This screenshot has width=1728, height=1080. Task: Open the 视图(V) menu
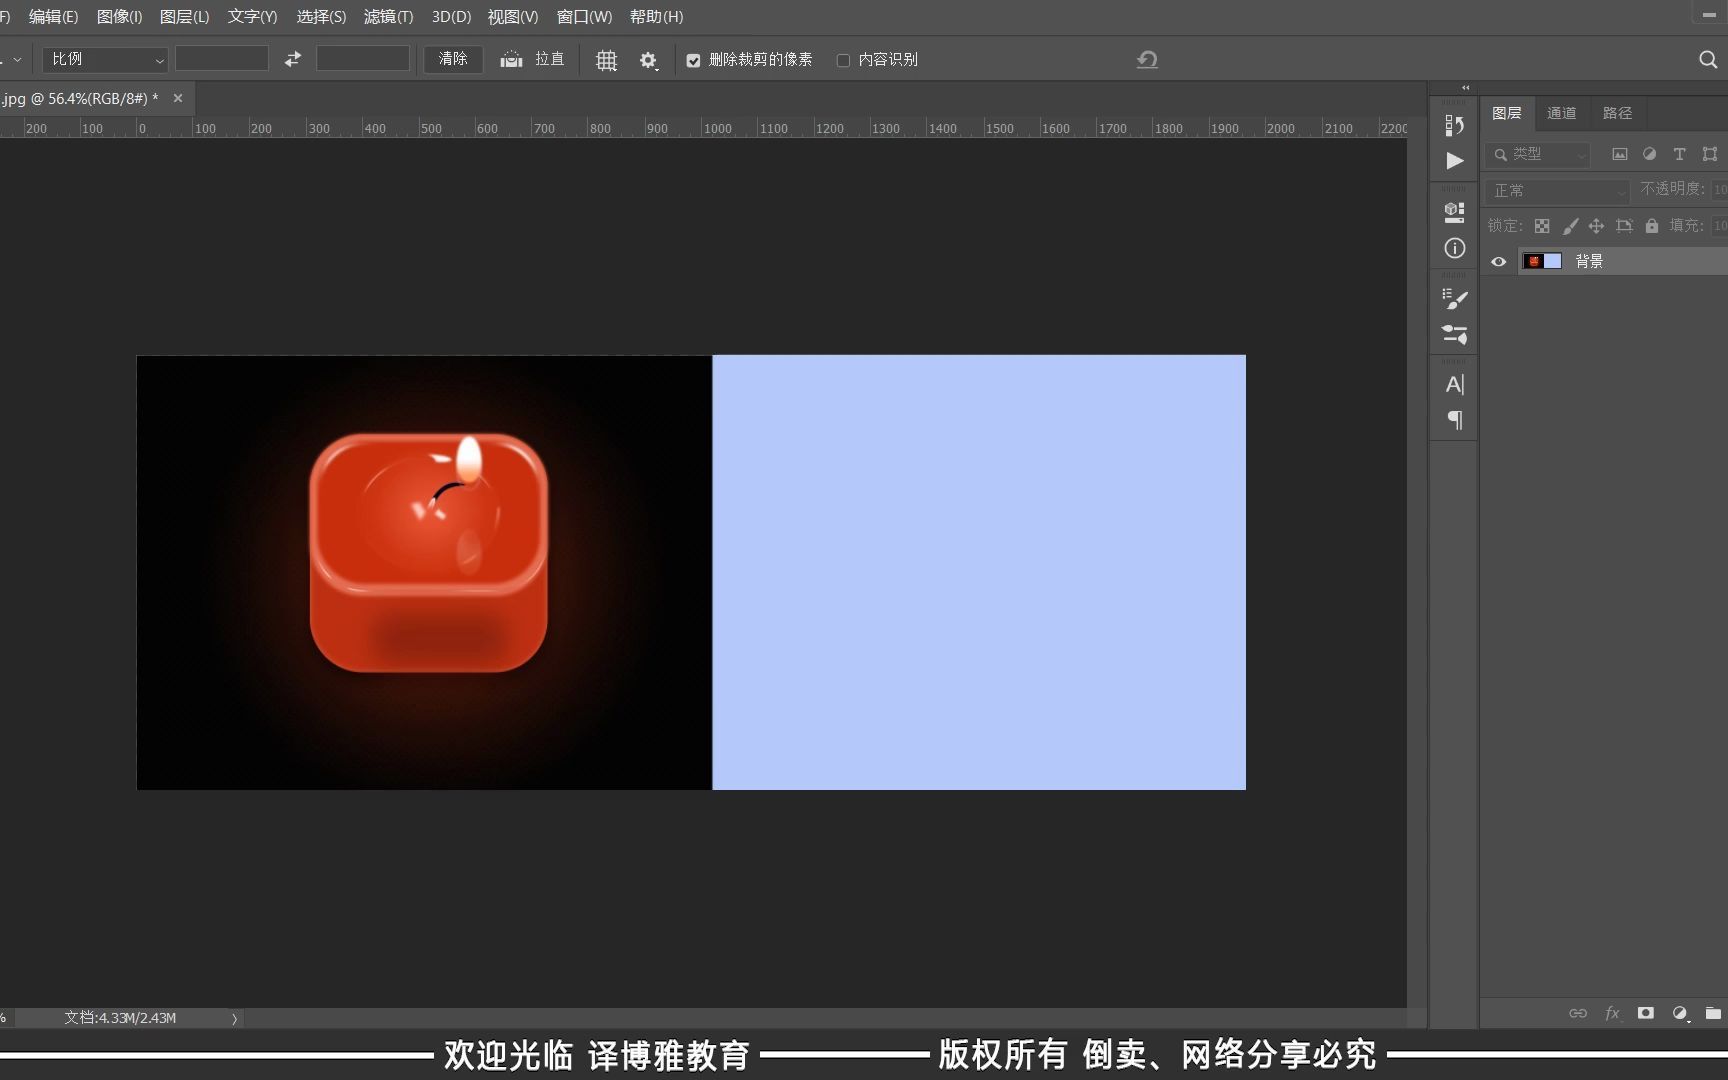click(x=513, y=17)
